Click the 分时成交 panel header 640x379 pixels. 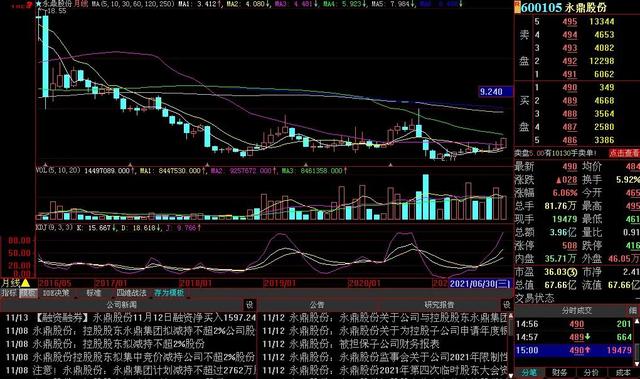576,310
